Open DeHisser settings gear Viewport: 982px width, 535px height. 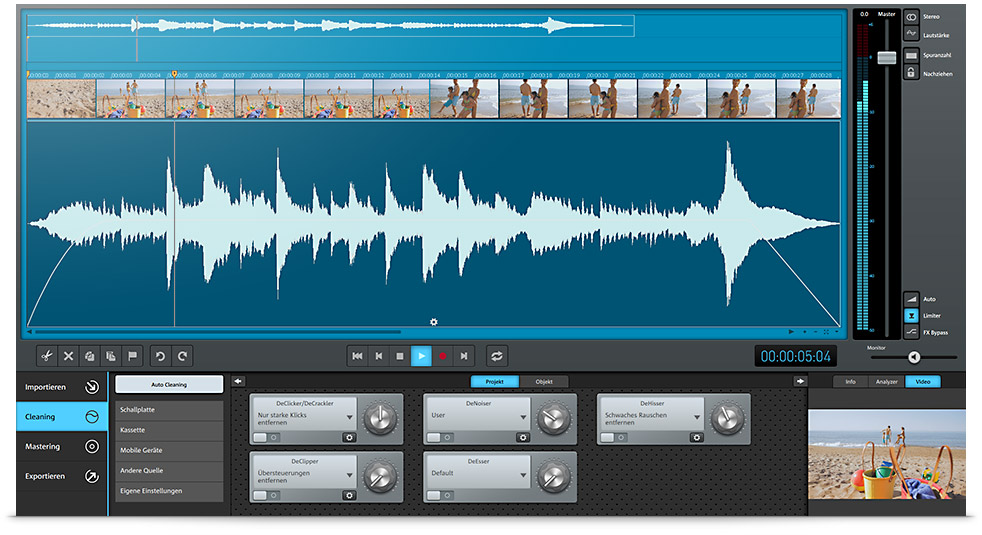pos(696,437)
